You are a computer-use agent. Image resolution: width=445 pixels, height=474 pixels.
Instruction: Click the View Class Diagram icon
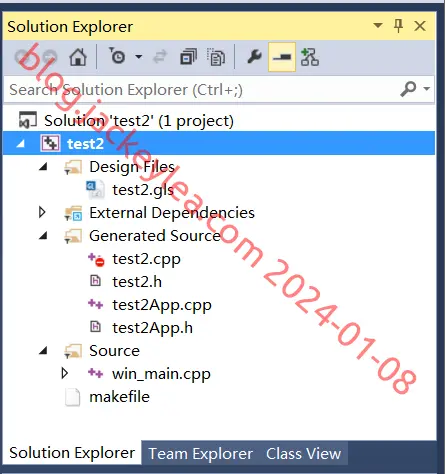(x=310, y=57)
